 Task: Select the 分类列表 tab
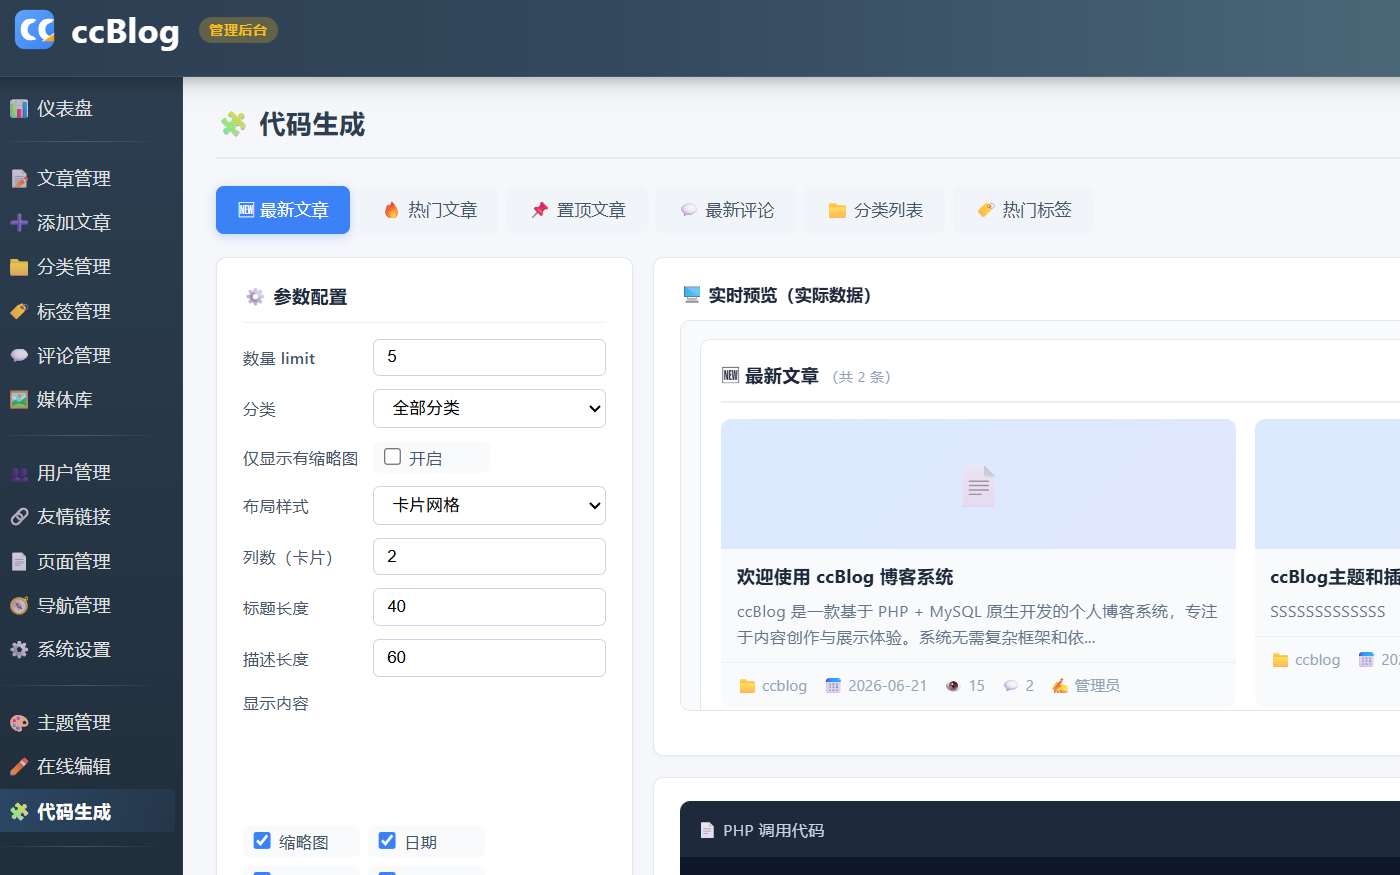tap(875, 210)
